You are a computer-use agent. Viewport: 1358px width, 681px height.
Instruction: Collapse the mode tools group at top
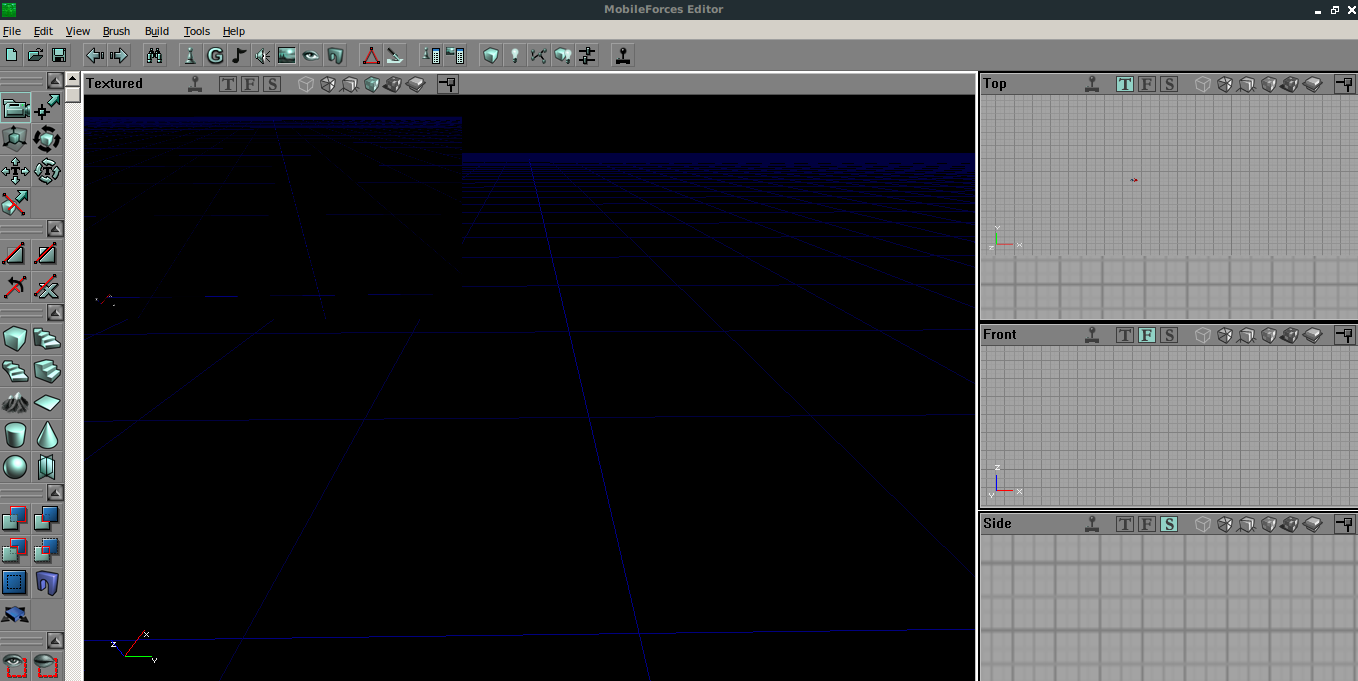point(56,80)
